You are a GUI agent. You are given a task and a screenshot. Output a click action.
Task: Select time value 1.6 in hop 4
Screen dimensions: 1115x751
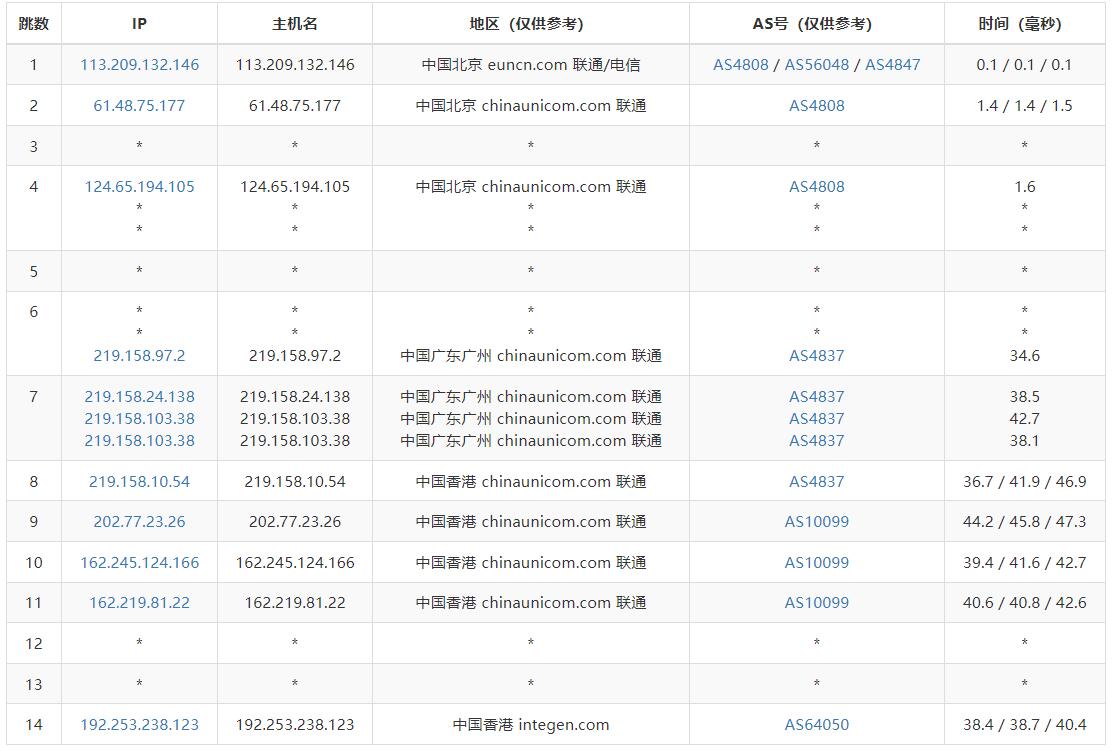[x=1025, y=187]
